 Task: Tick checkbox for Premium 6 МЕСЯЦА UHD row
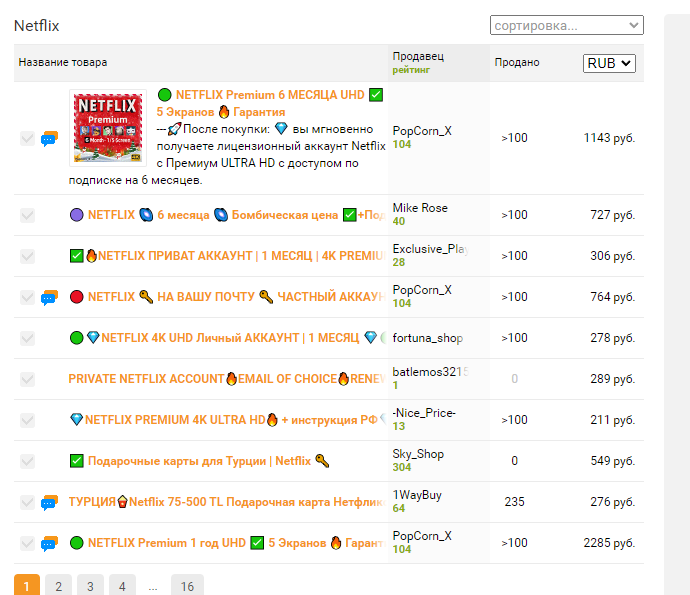coord(27,139)
